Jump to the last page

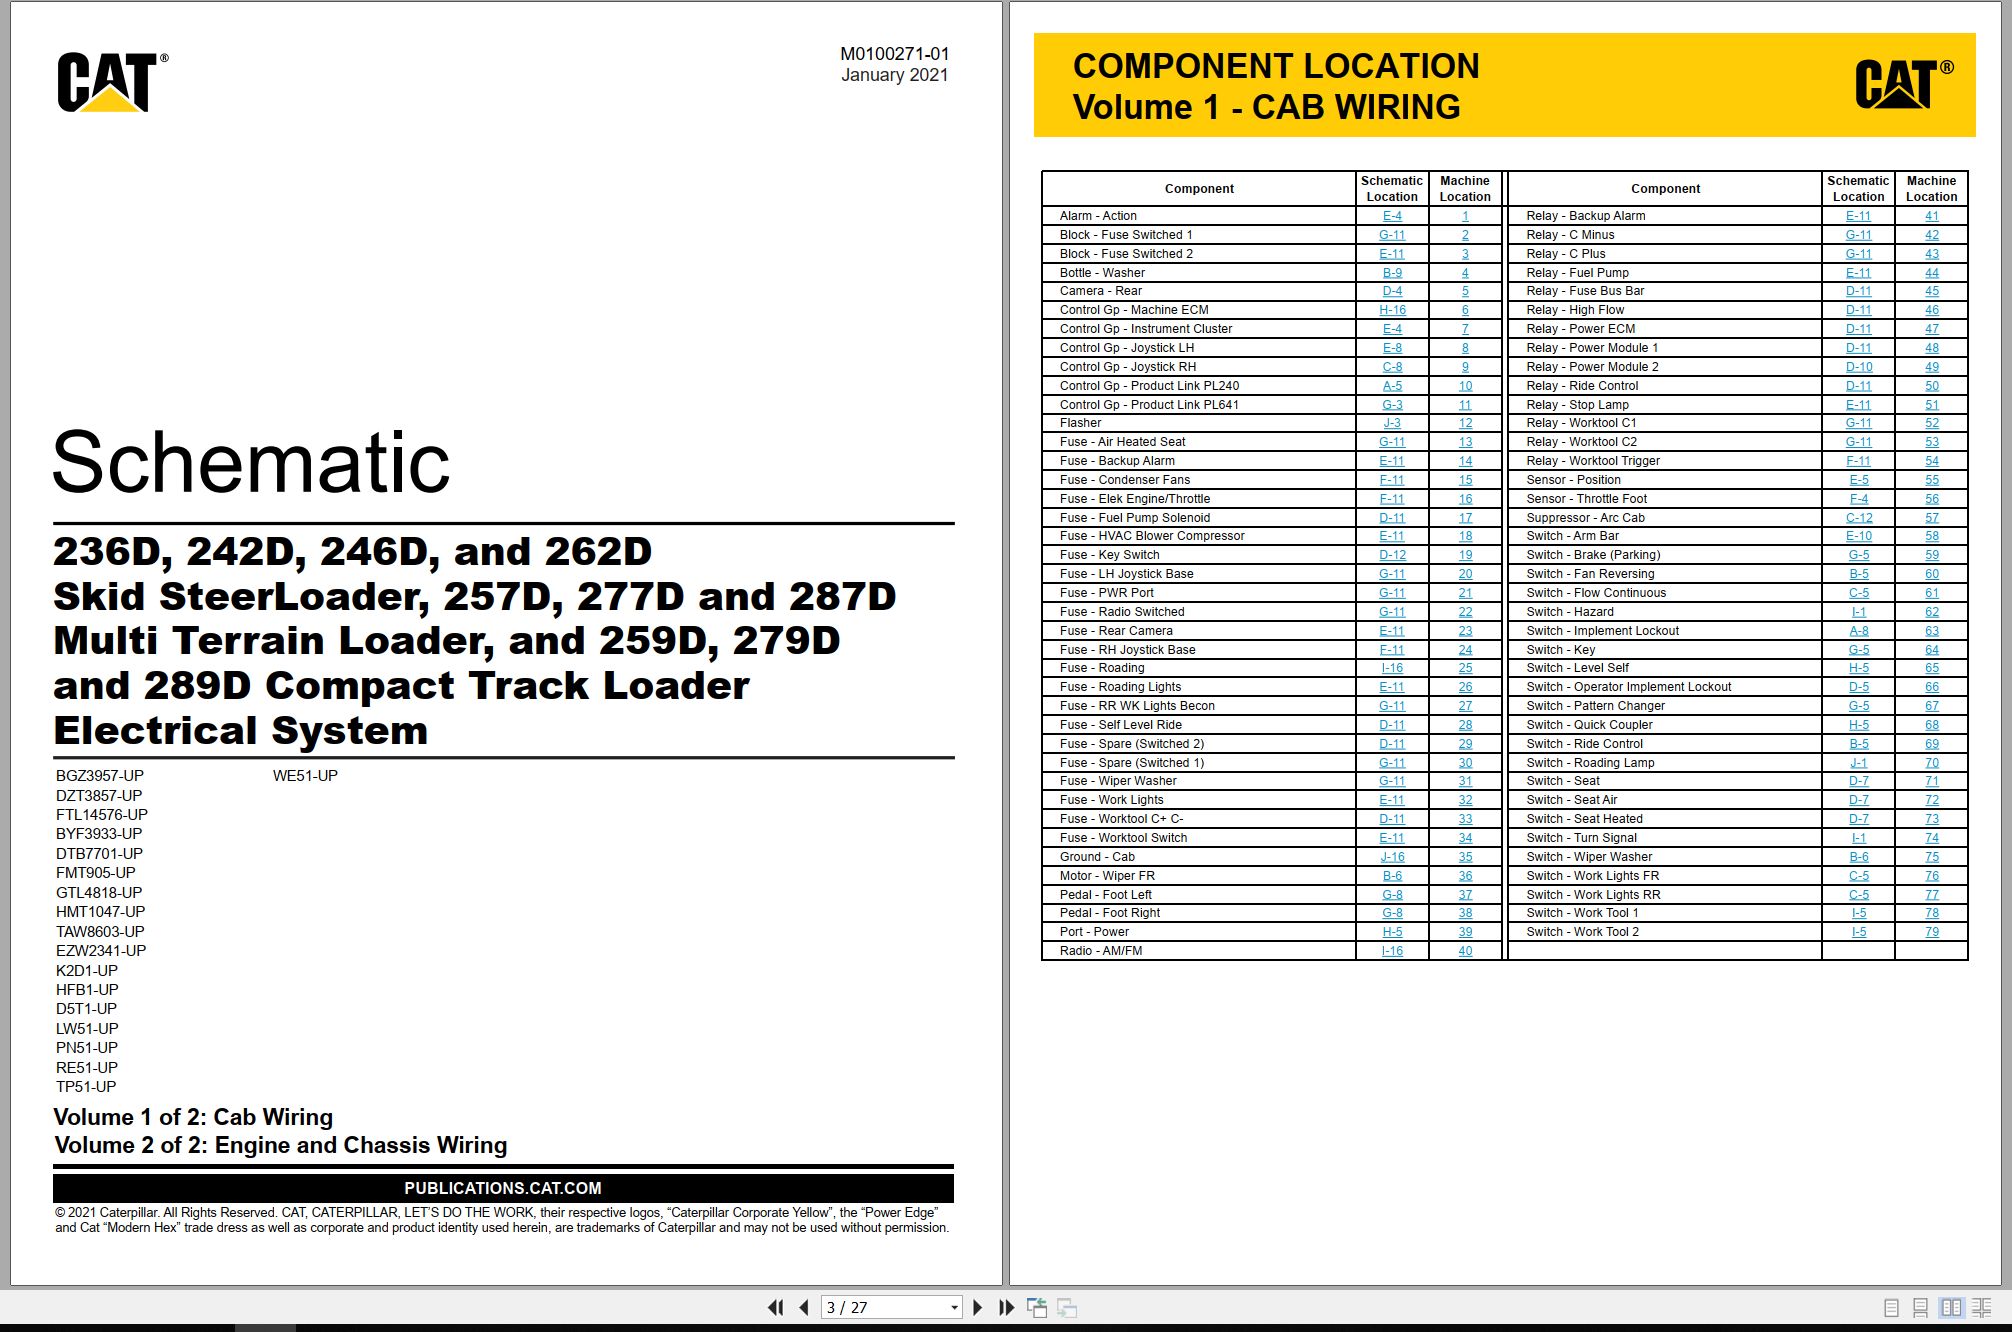1006,1307
